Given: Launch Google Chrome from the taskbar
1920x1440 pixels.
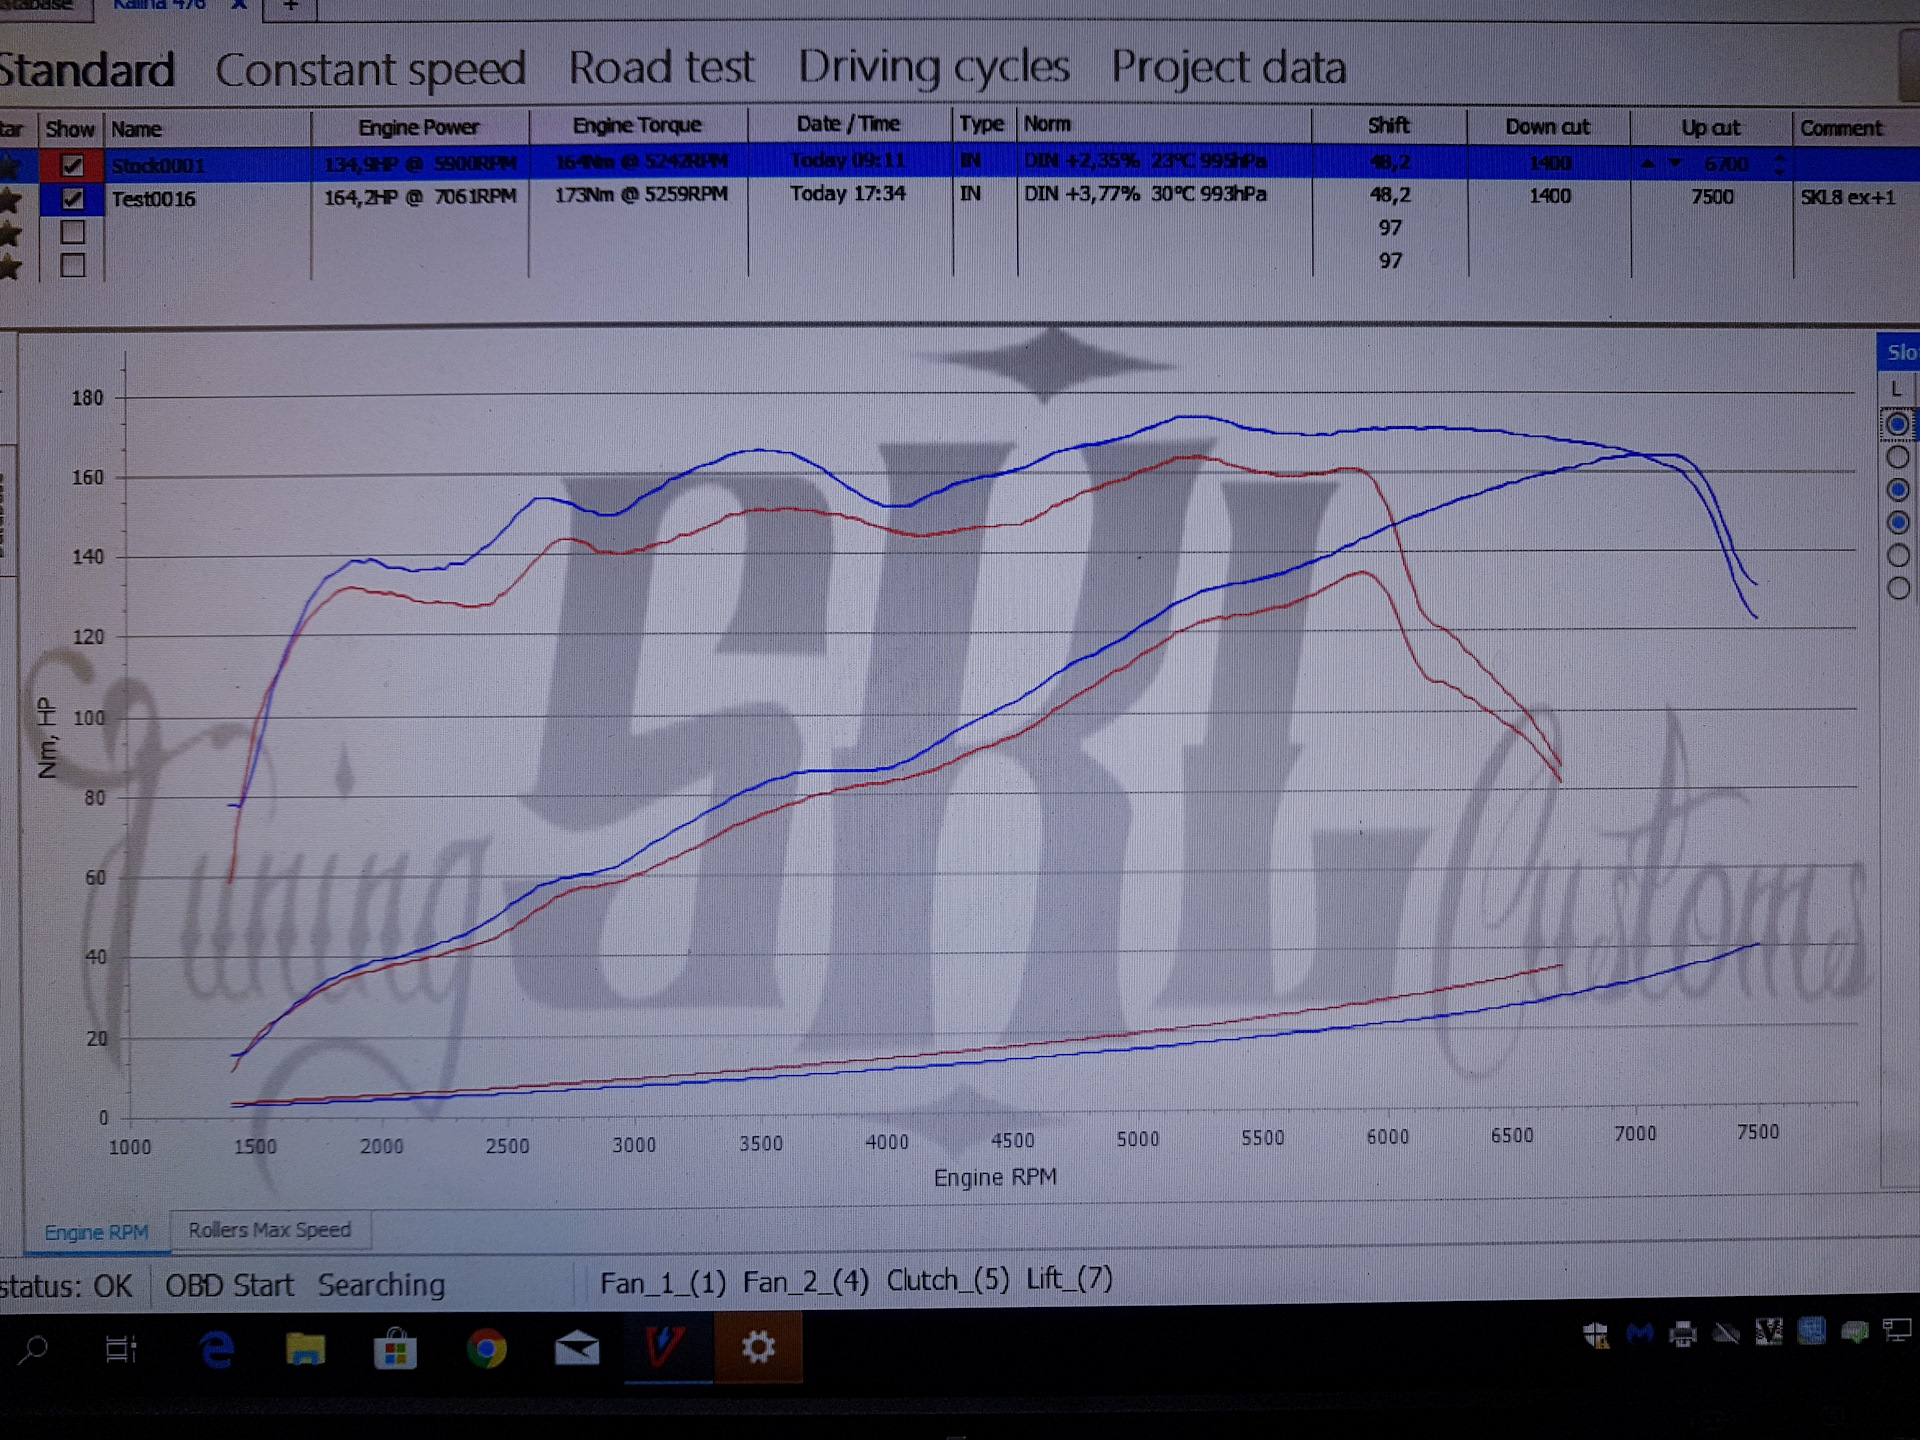Looking at the screenshot, I should (x=486, y=1350).
